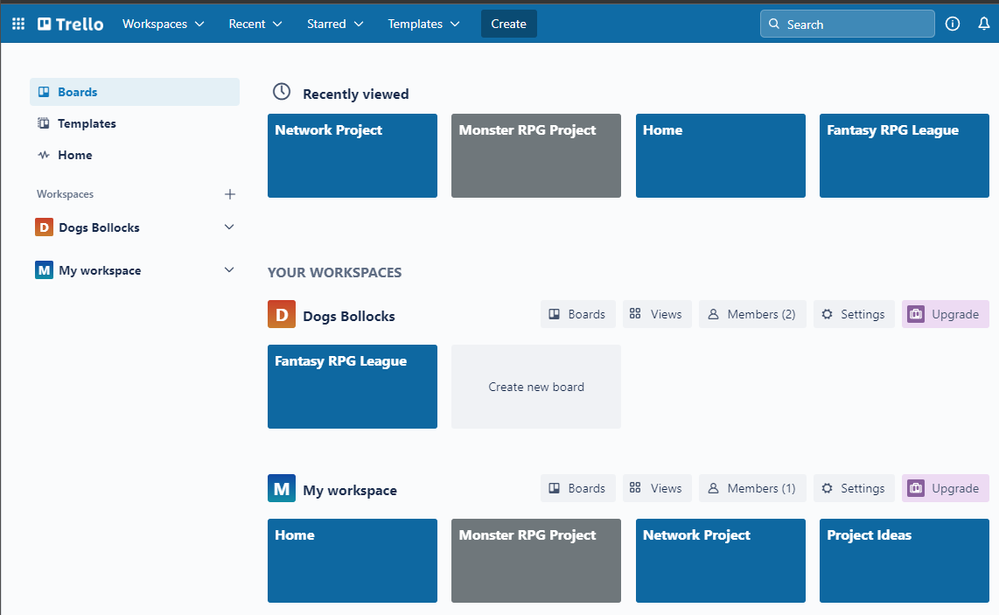Click the large Dogs Bollocks D avatar
Image resolution: width=999 pixels, height=615 pixels.
(x=282, y=314)
